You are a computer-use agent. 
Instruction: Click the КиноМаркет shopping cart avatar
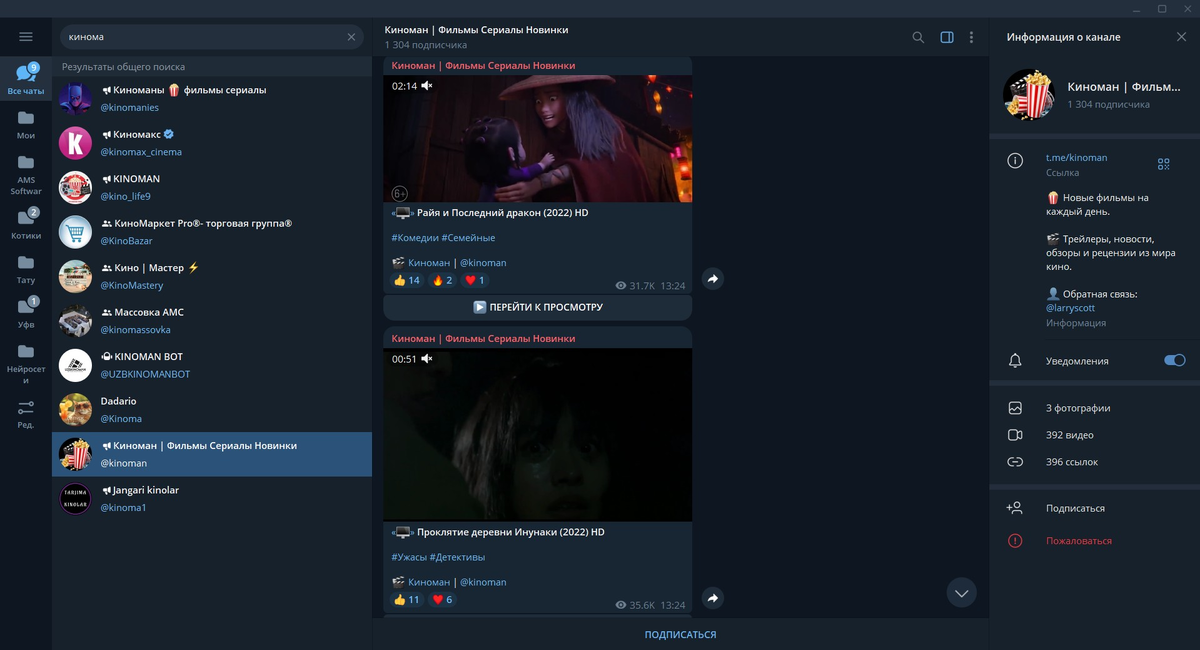(76, 232)
